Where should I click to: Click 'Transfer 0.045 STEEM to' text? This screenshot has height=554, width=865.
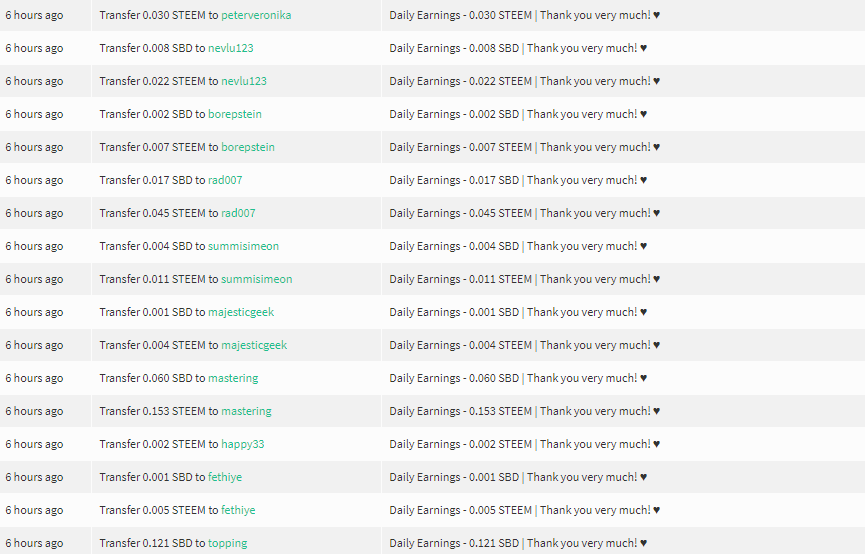159,214
